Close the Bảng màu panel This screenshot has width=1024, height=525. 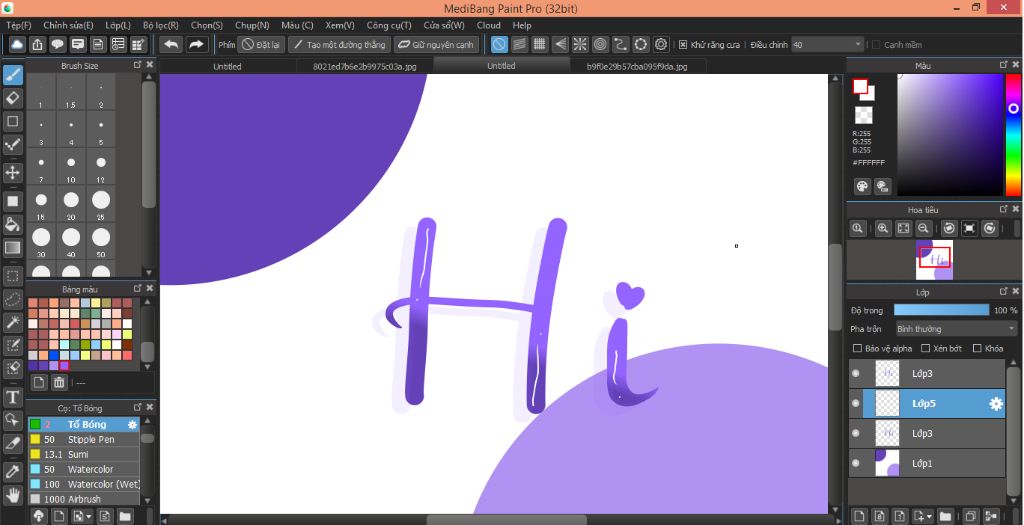pos(150,288)
